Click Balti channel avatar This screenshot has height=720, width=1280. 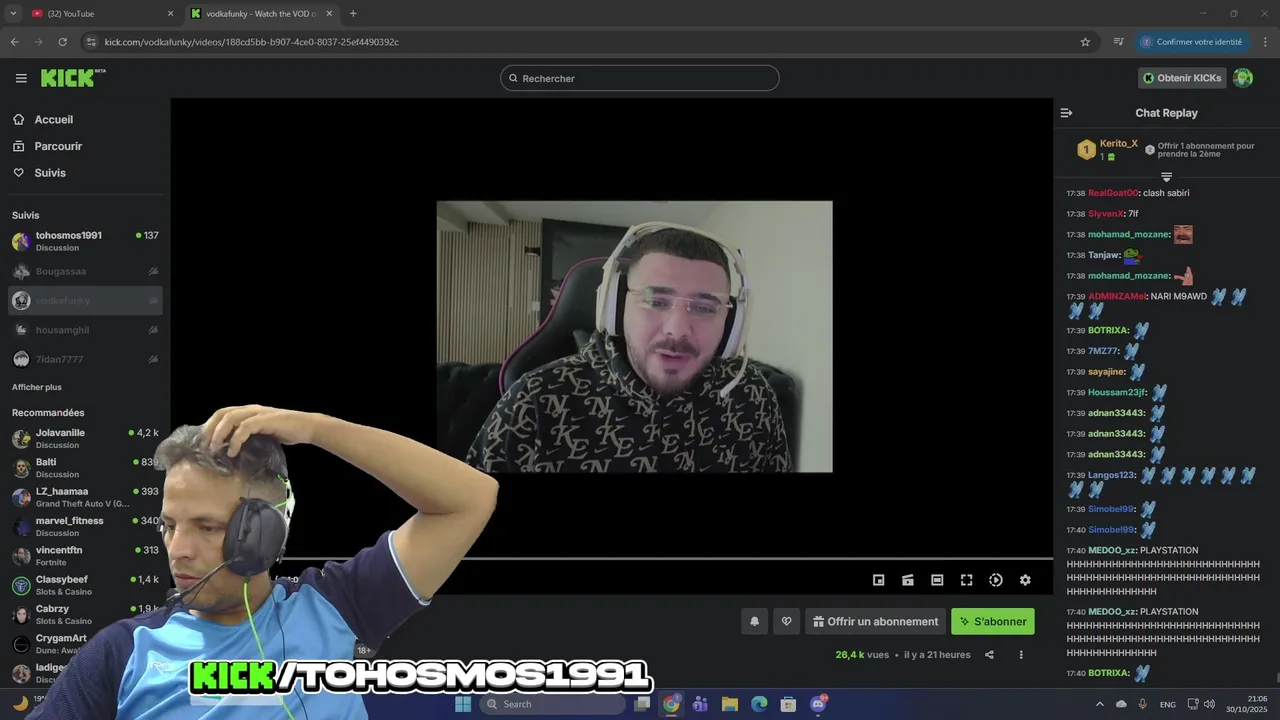coord(21,468)
